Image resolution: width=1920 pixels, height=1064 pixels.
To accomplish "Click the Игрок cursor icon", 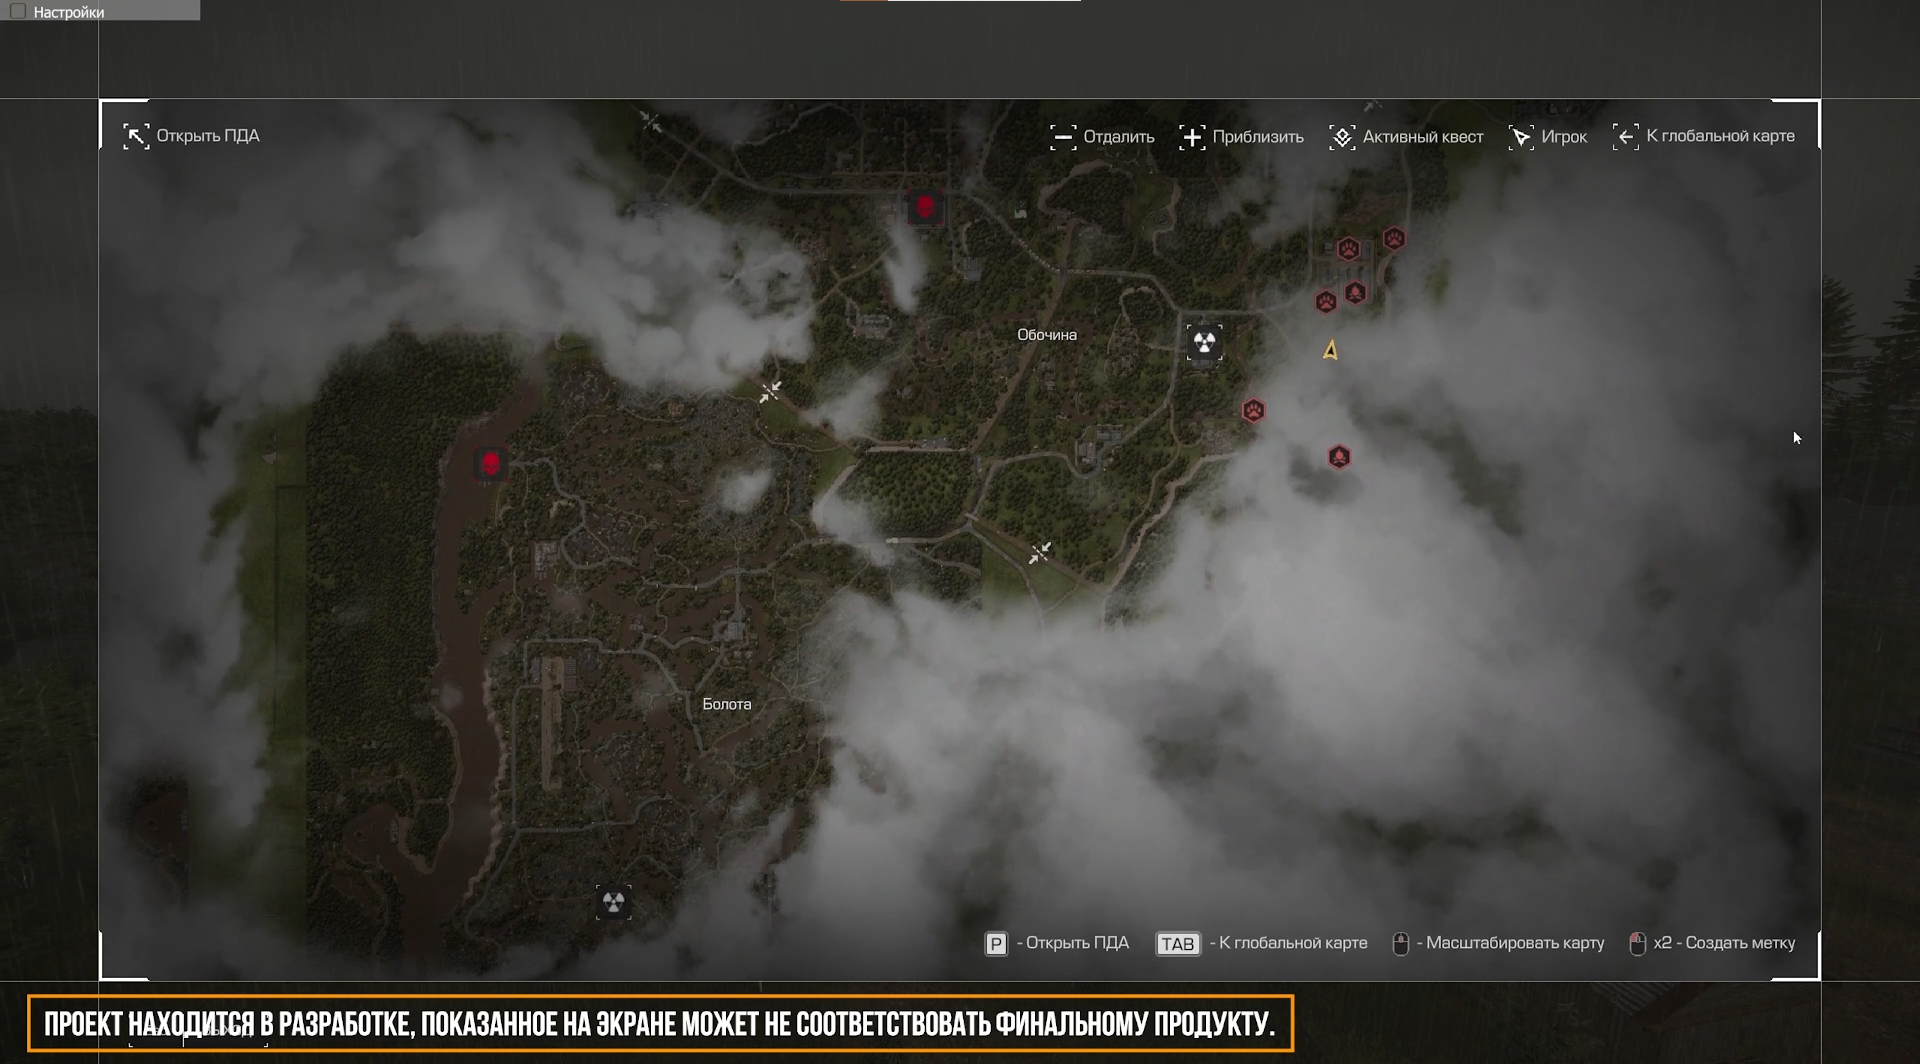I will click(1521, 137).
